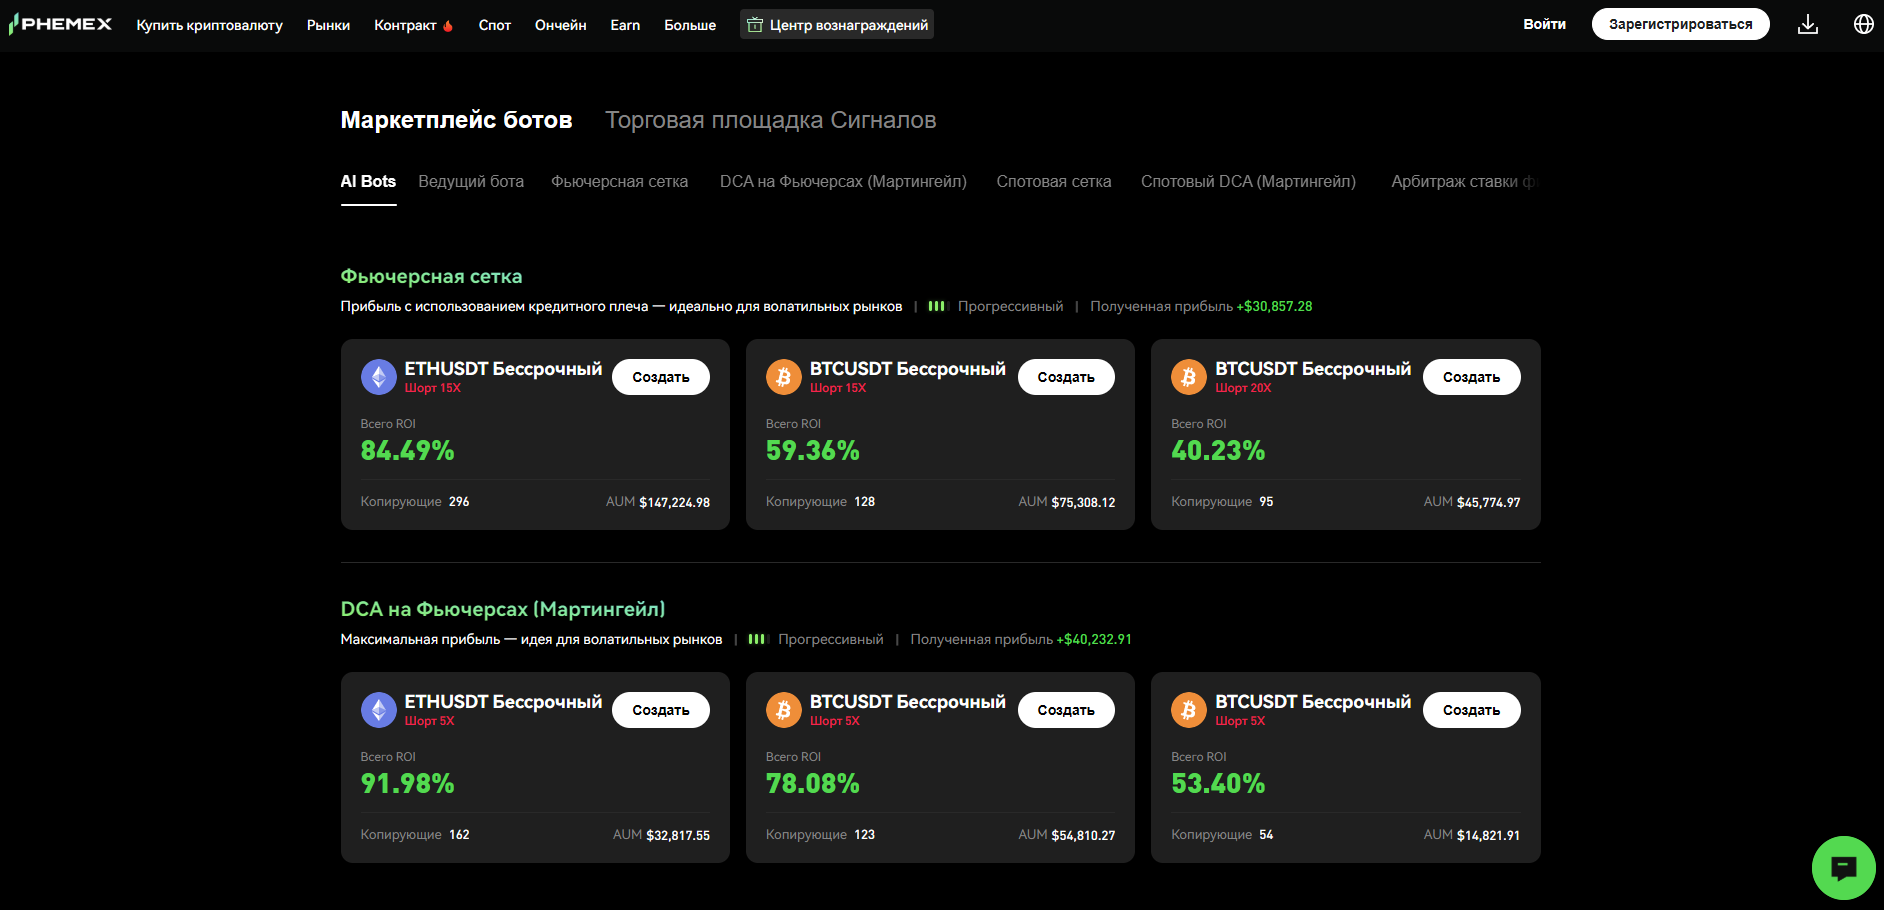Image resolution: width=1884 pixels, height=910 pixels.
Task: Switch to 'Торговая площадка Сигналов' section
Action: pos(770,120)
